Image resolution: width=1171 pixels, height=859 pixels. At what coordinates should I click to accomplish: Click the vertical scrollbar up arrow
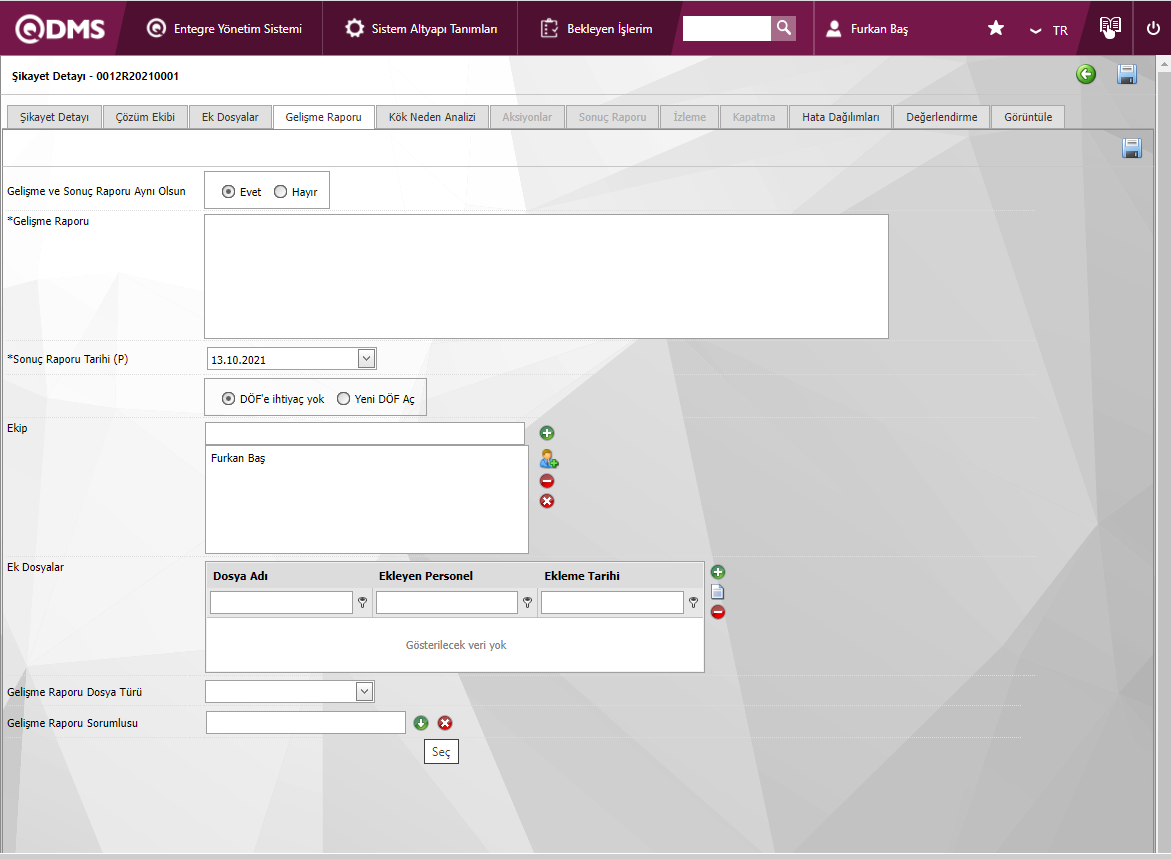tap(1164, 65)
